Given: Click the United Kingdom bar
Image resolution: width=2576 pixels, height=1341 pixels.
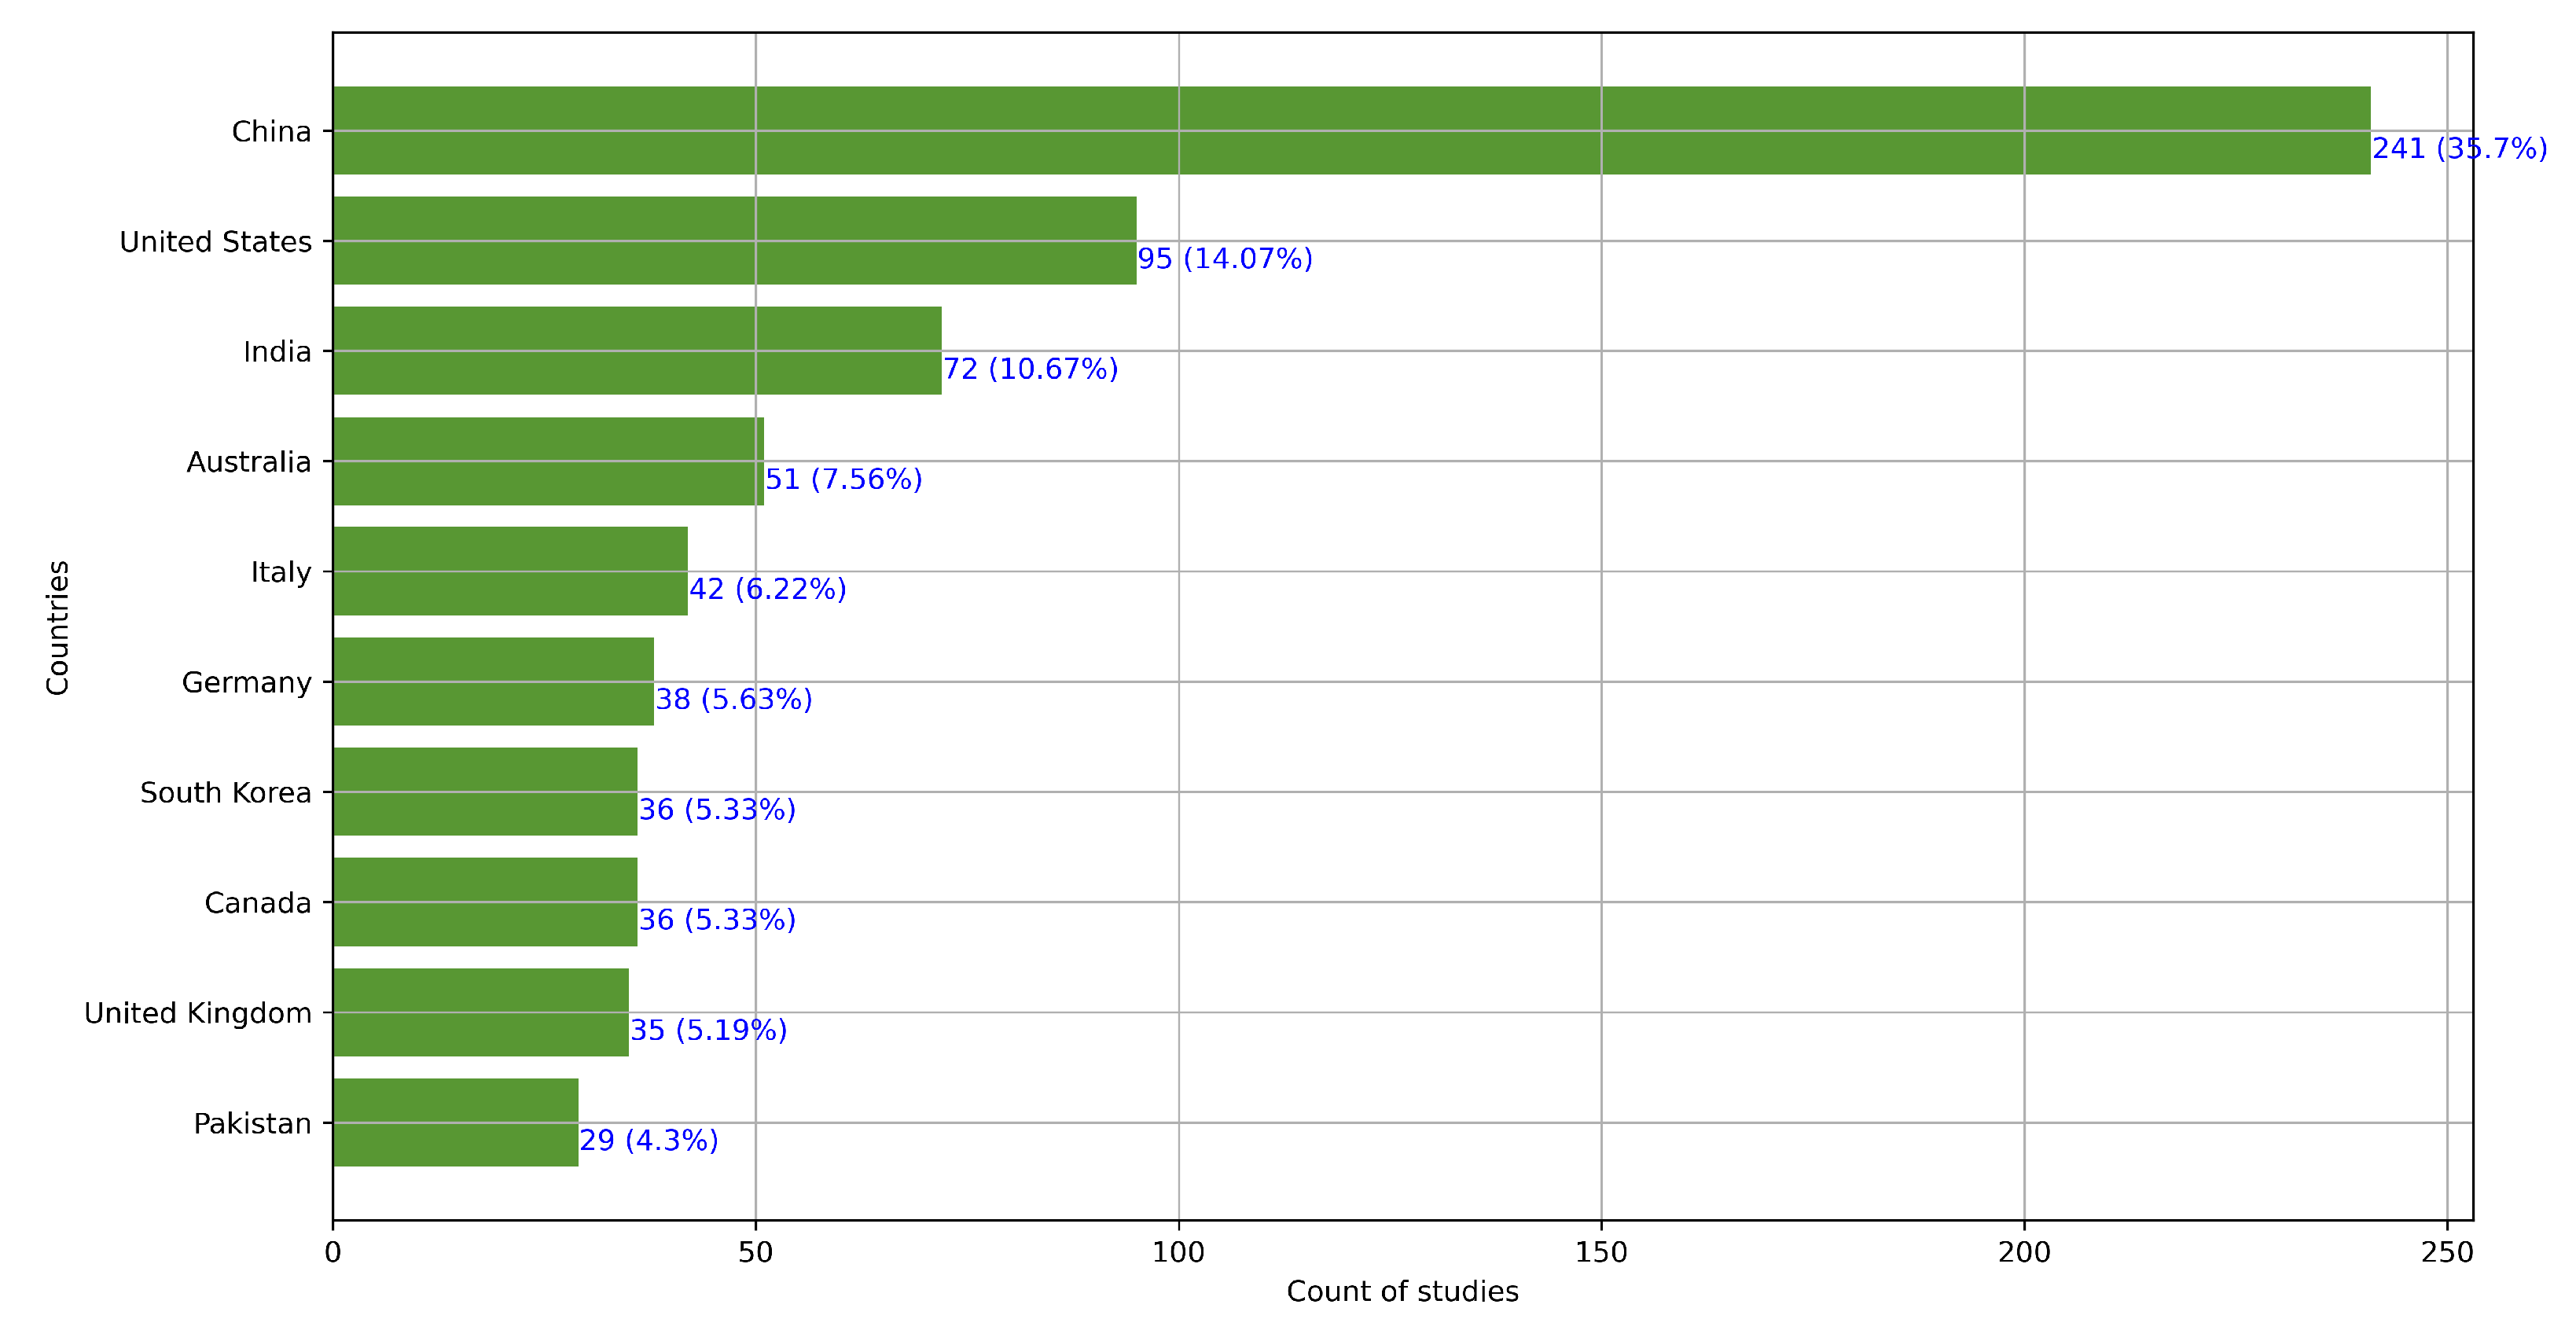Looking at the screenshot, I should [480, 1012].
